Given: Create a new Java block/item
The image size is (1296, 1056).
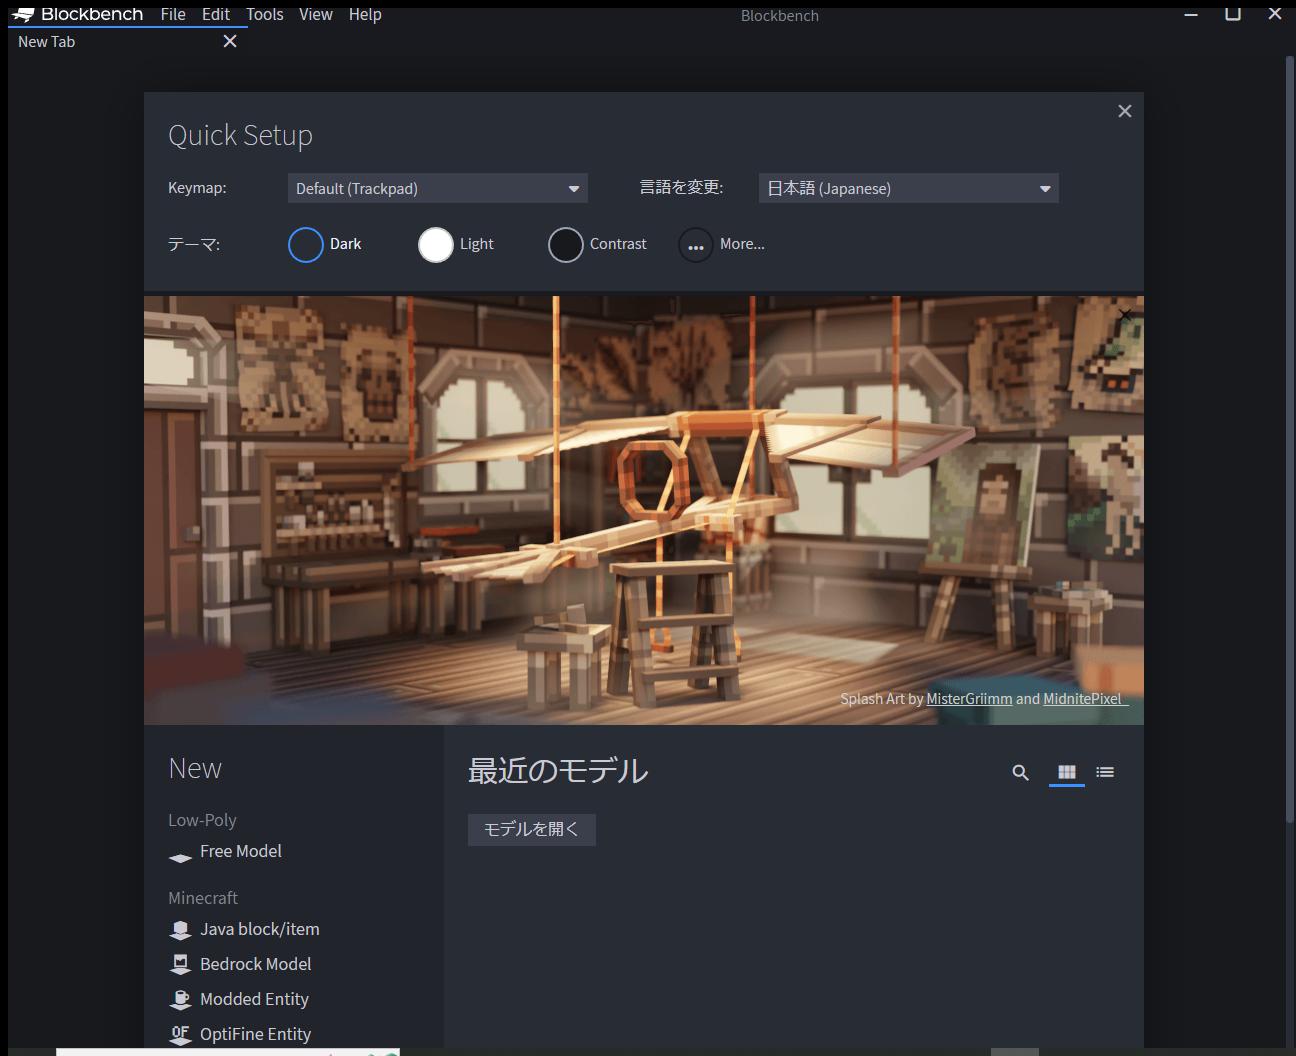Looking at the screenshot, I should click(x=244, y=930).
